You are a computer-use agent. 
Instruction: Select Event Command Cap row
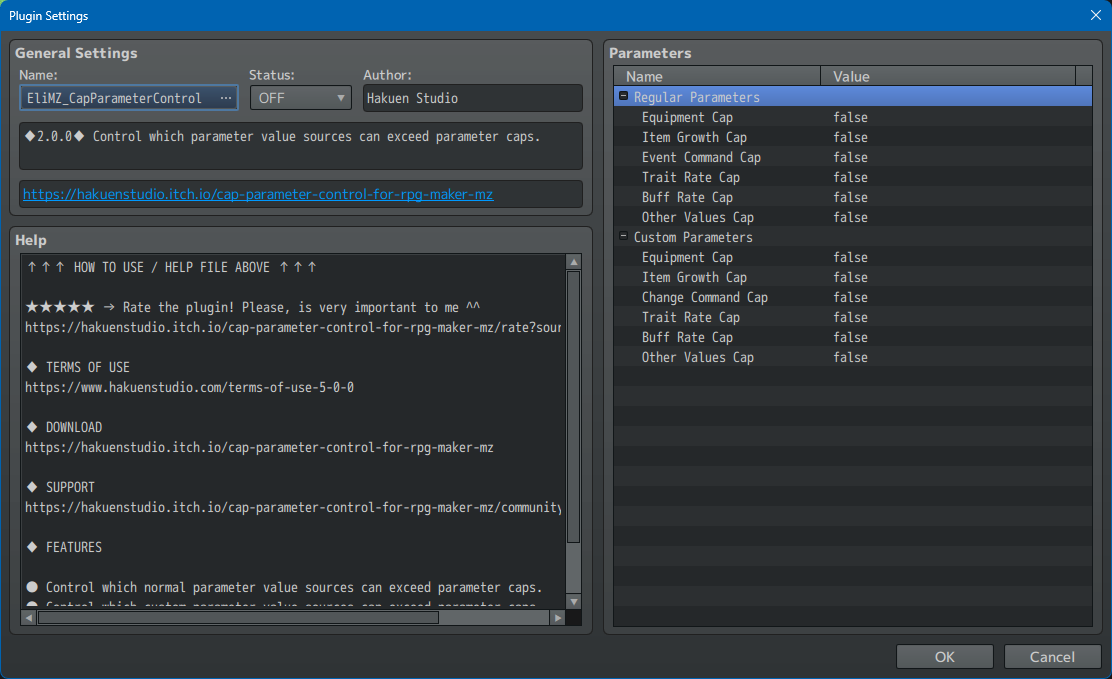(852, 157)
